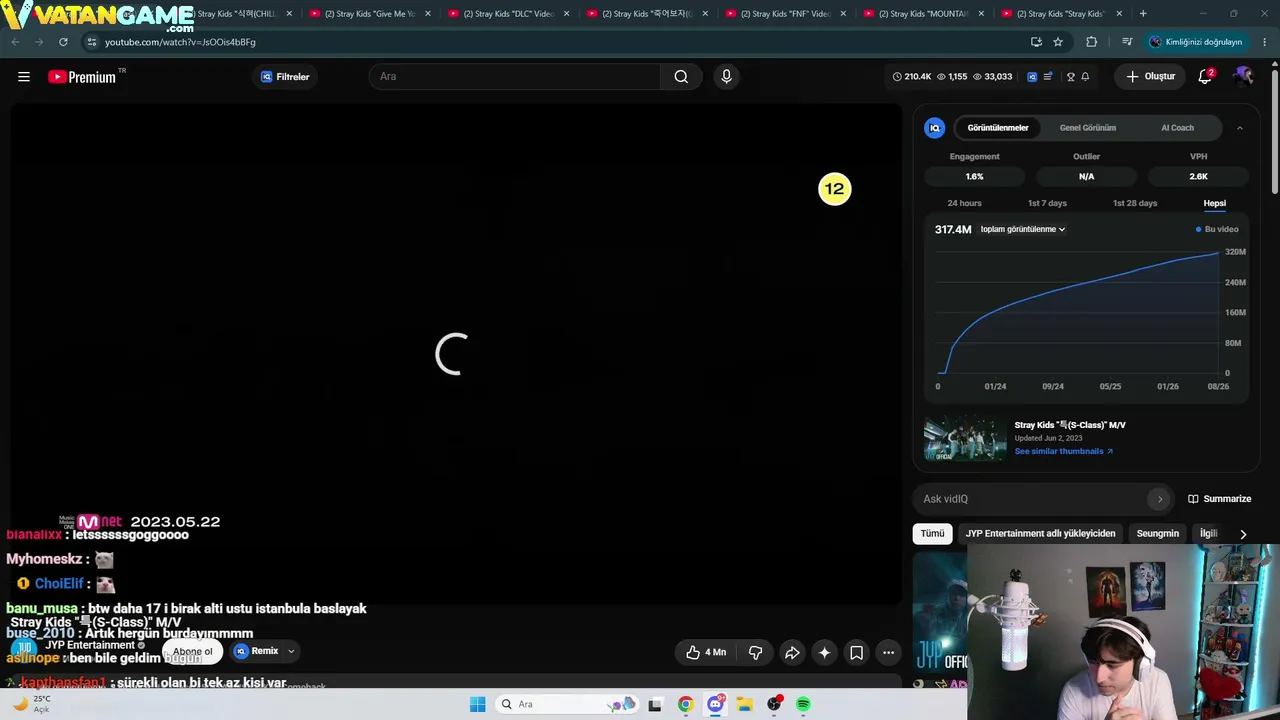Go to the YouTube Premium home logo
Screen dimensions: 1280x720
[x=82, y=77]
